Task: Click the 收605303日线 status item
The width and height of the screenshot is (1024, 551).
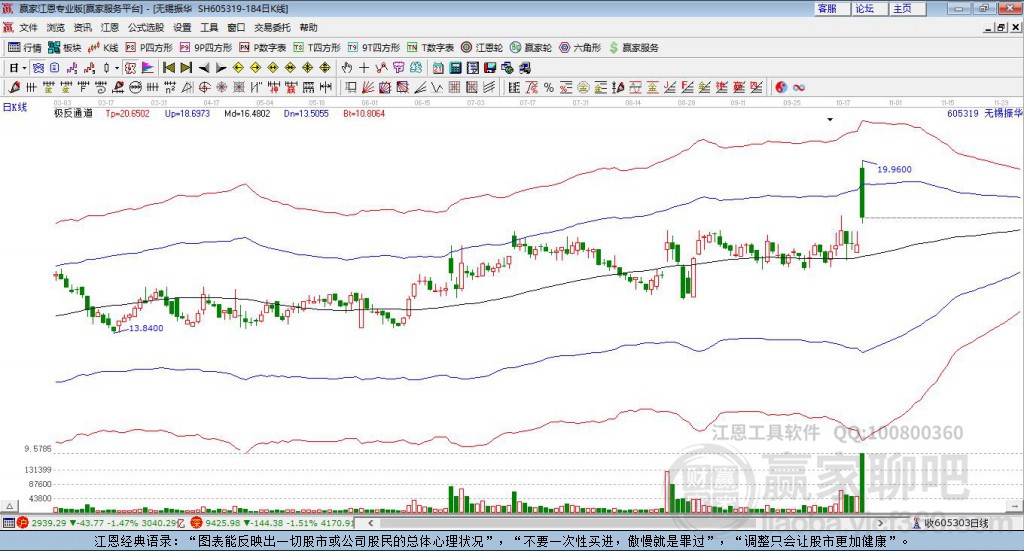Action: 950,523
